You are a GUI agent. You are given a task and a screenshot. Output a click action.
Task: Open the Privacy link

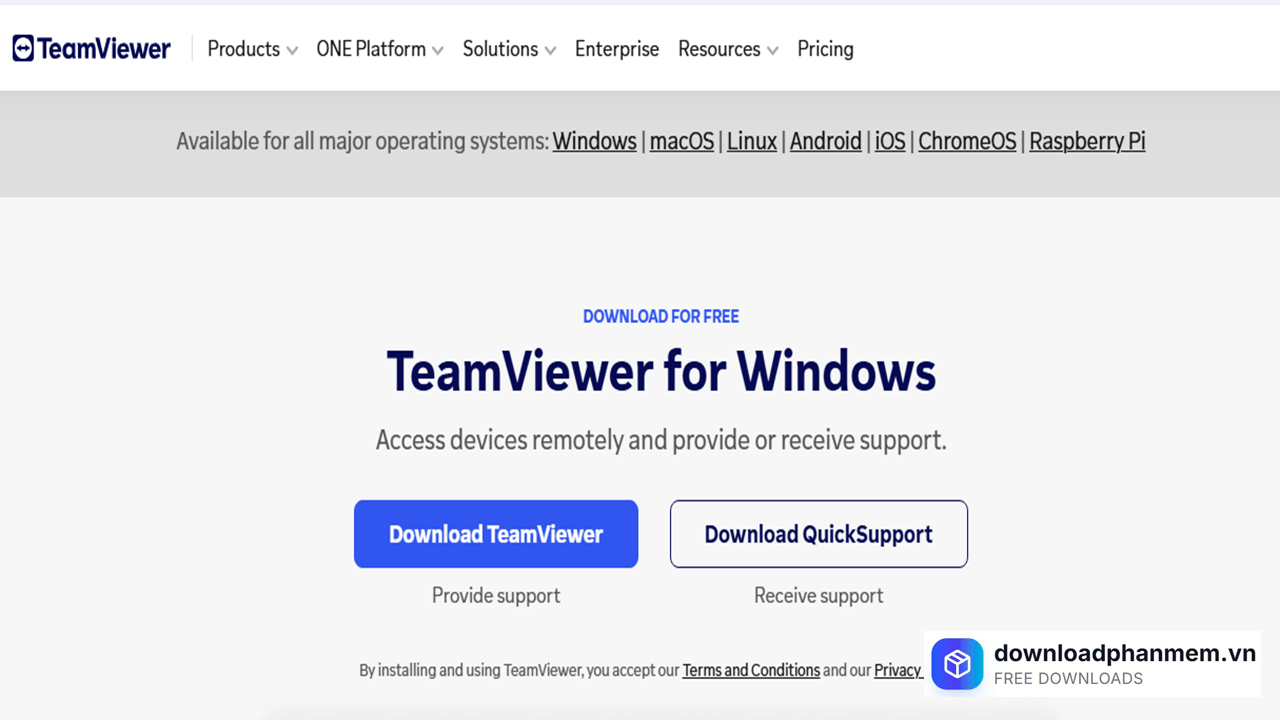898,670
